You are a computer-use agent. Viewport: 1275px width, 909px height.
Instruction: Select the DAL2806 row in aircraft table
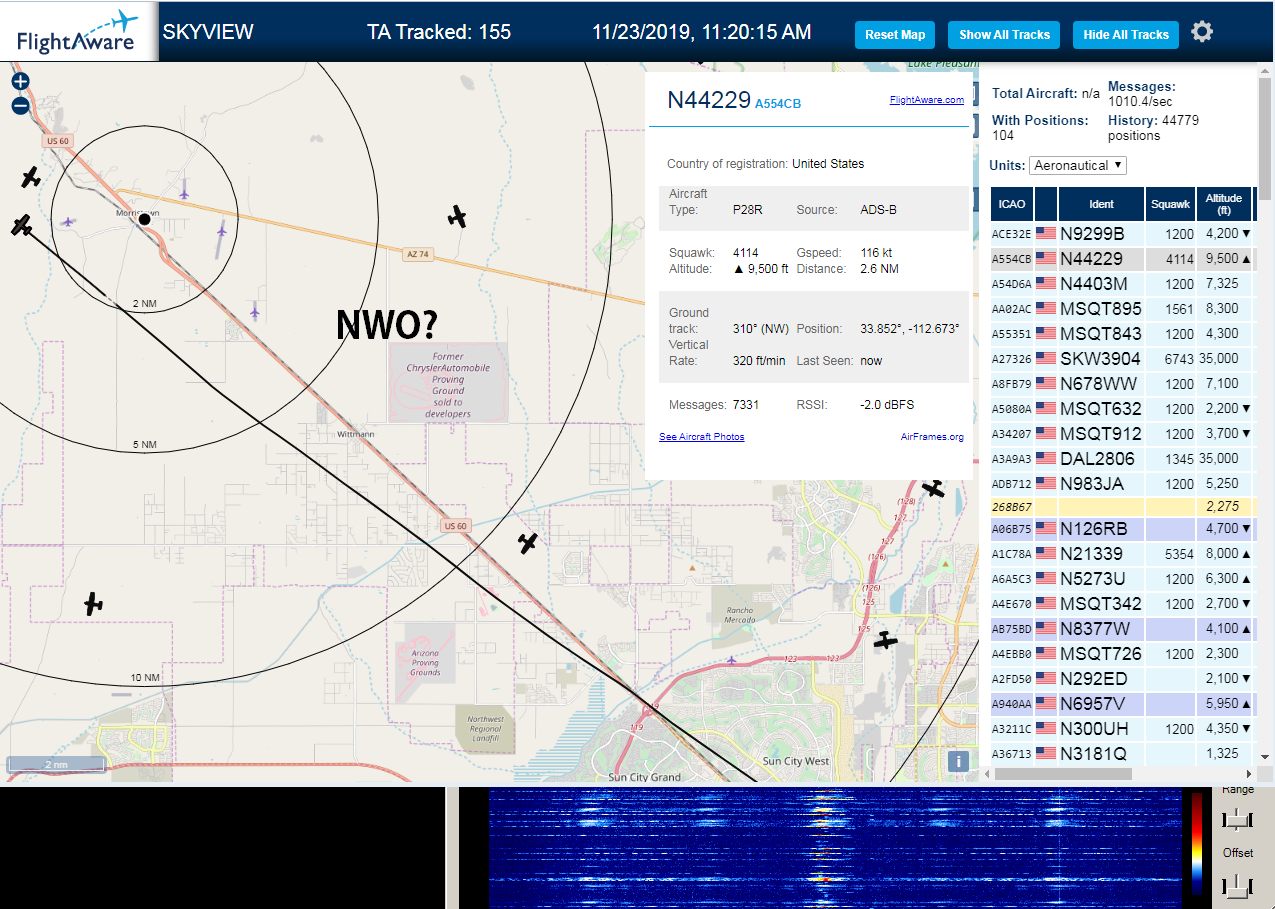click(x=1121, y=458)
